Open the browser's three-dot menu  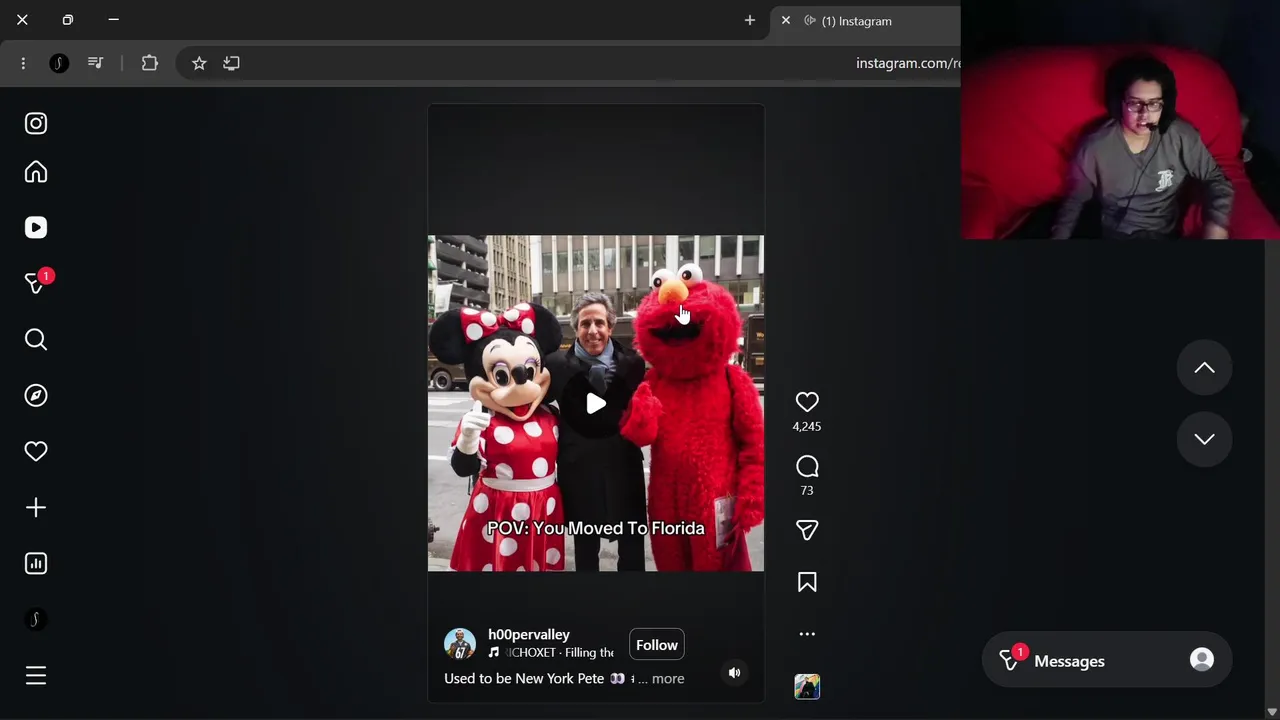[23, 63]
